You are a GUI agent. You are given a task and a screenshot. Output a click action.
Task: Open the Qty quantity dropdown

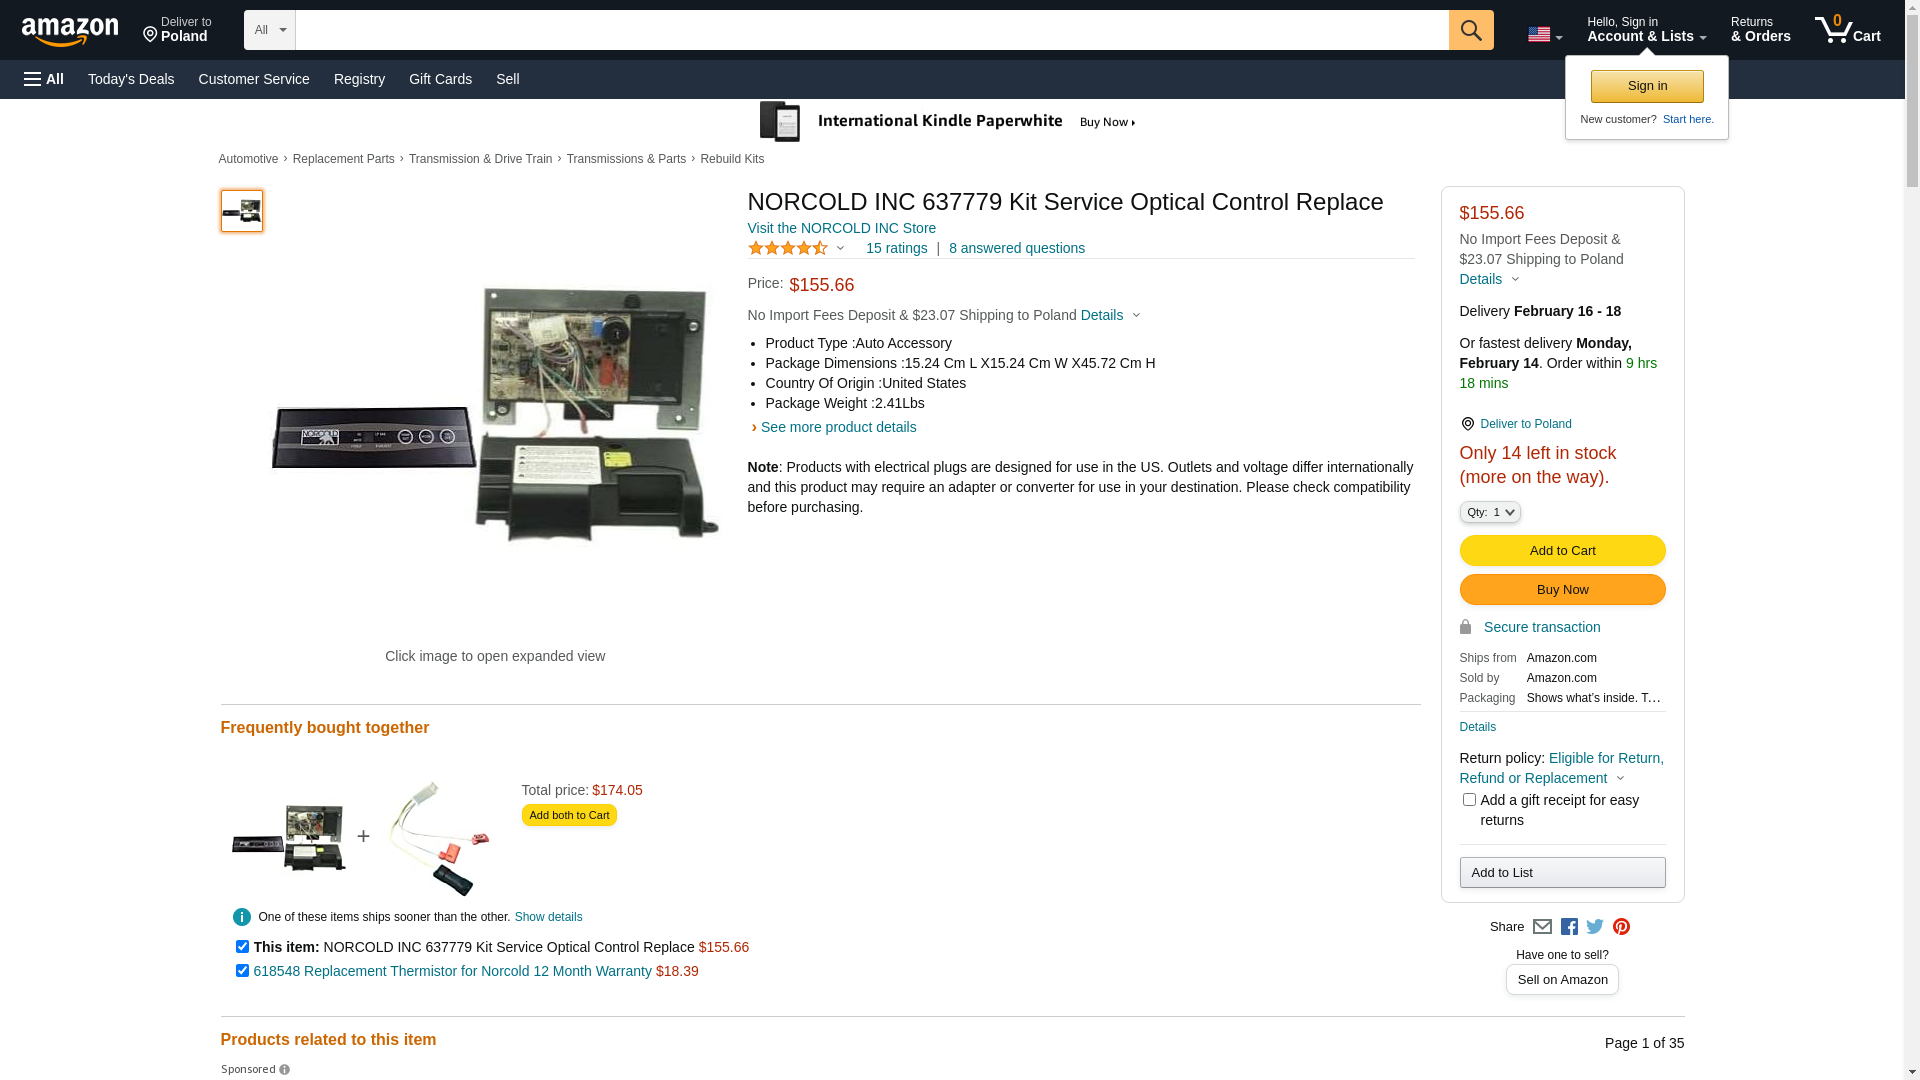tap(1489, 512)
